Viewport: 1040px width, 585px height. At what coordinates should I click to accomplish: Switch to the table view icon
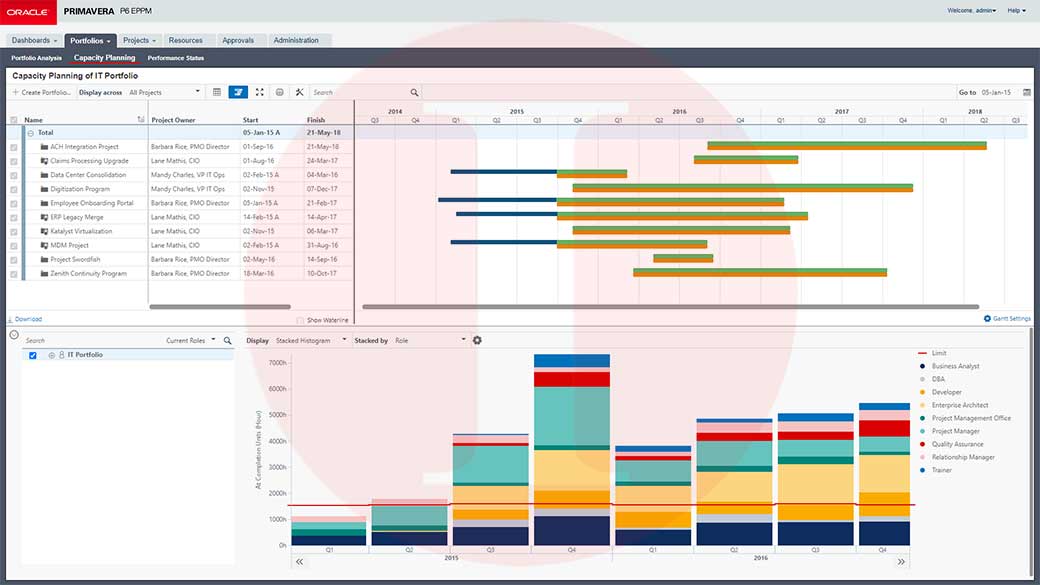(217, 92)
